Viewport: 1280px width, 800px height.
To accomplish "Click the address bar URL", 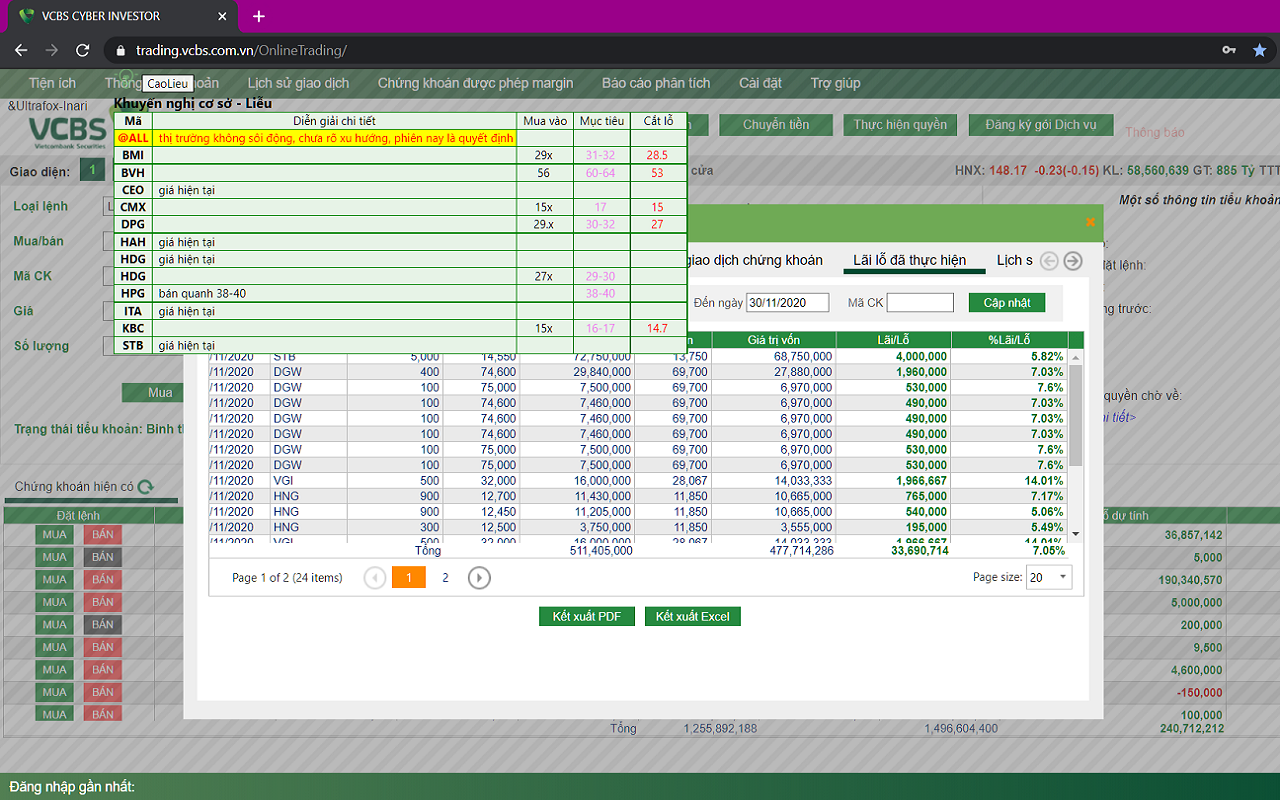I will click(241, 50).
